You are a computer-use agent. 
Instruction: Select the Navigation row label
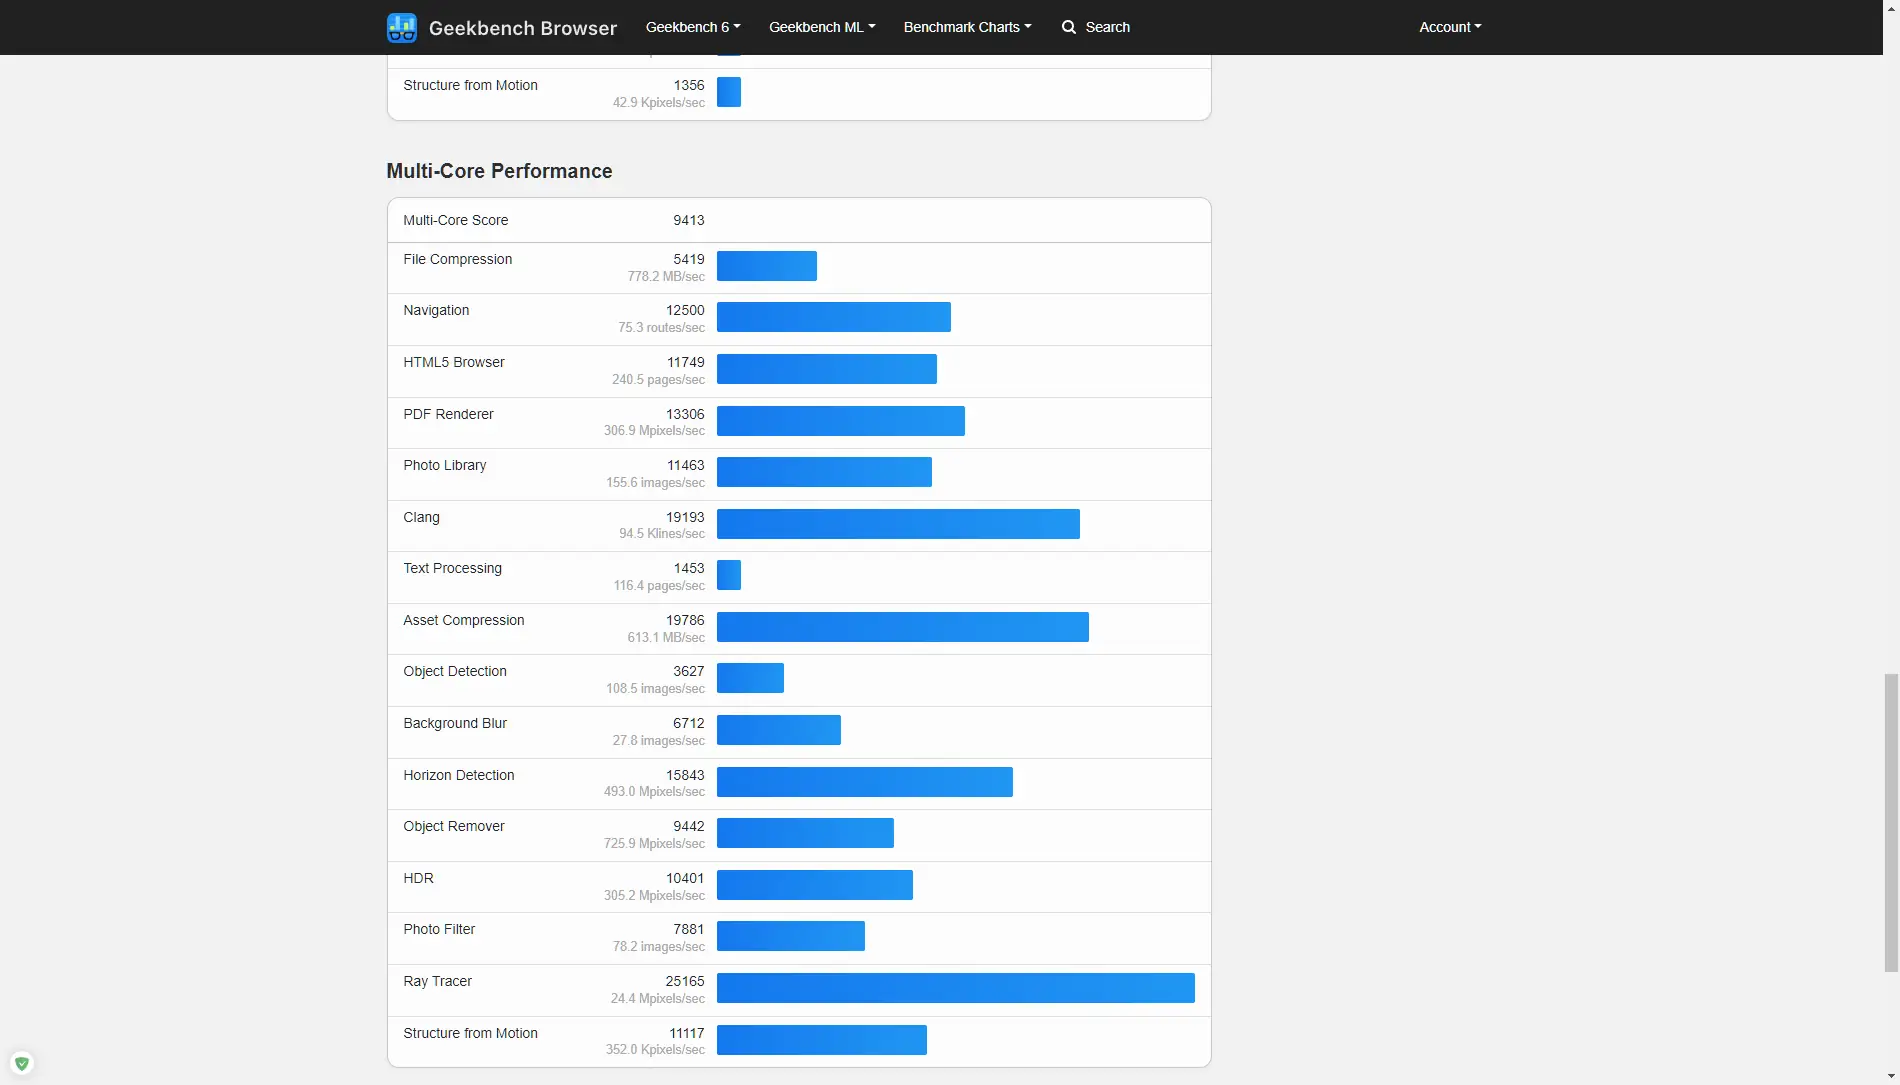(436, 310)
